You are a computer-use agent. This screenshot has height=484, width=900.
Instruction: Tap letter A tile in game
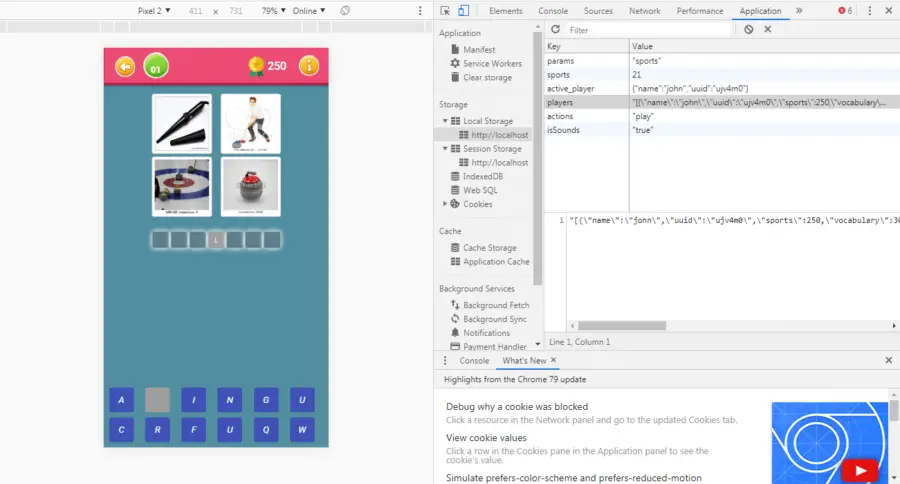pyautogui.click(x=121, y=400)
